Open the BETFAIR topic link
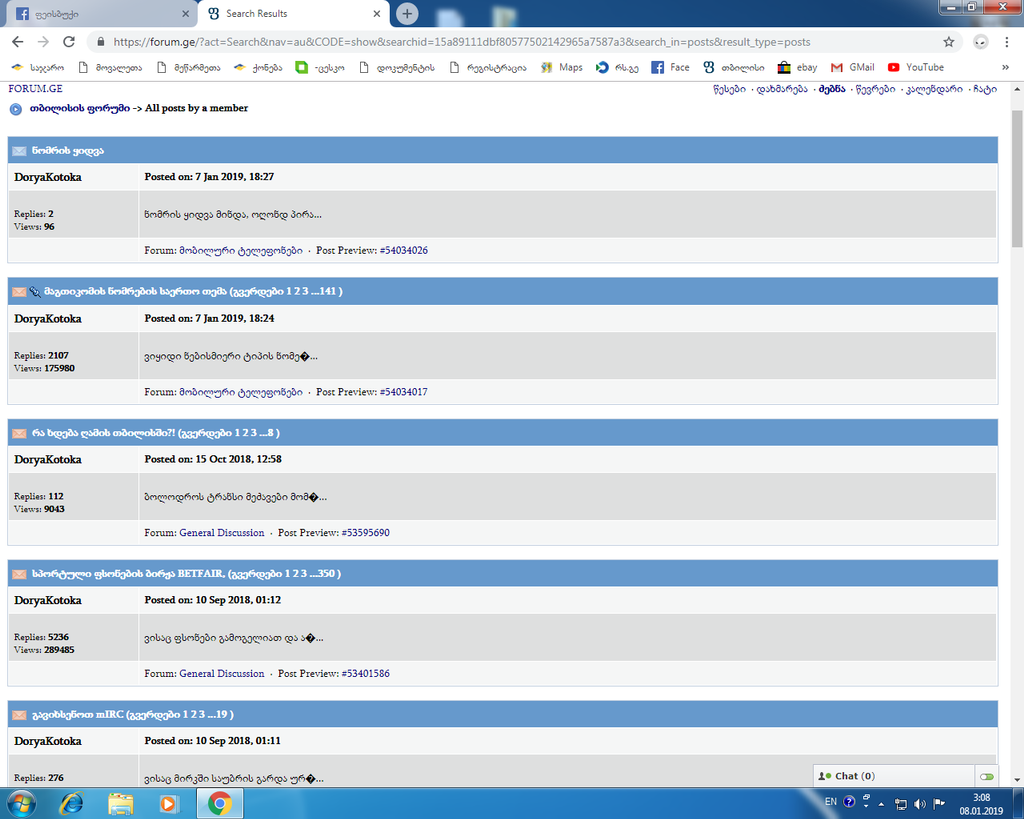This screenshot has height=819, width=1024. 128,573
